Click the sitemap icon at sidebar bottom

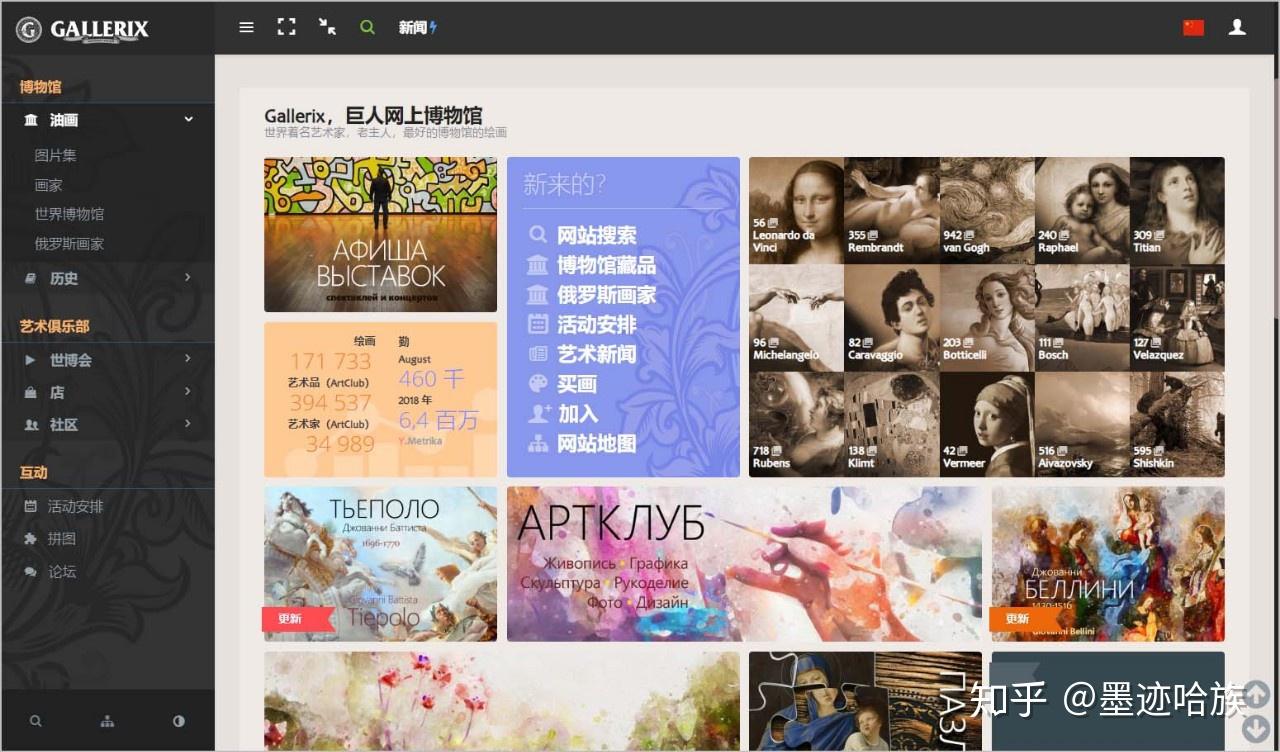[107, 721]
